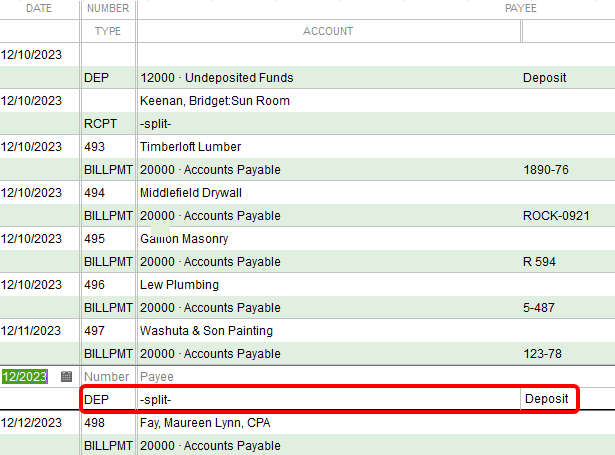615x455 pixels.
Task: Click BILLPMT type under check 497
Action: pyautogui.click(x=108, y=354)
